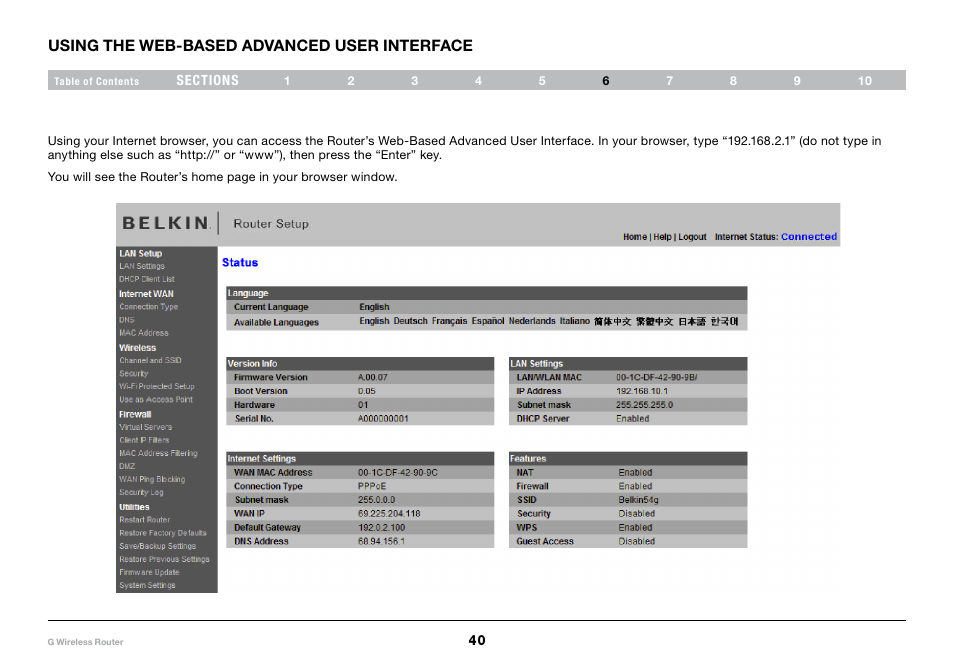This screenshot has height=668, width=954.
Task: Jump to section 10
Action: coord(865,81)
